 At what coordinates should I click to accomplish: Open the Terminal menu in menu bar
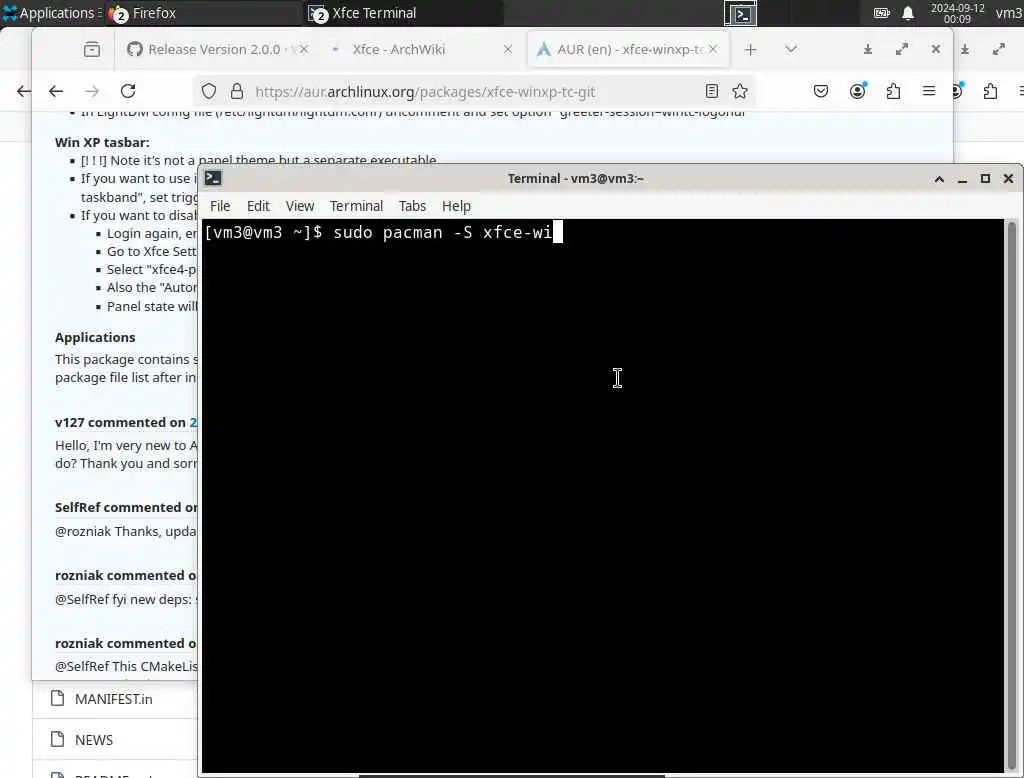tap(356, 206)
